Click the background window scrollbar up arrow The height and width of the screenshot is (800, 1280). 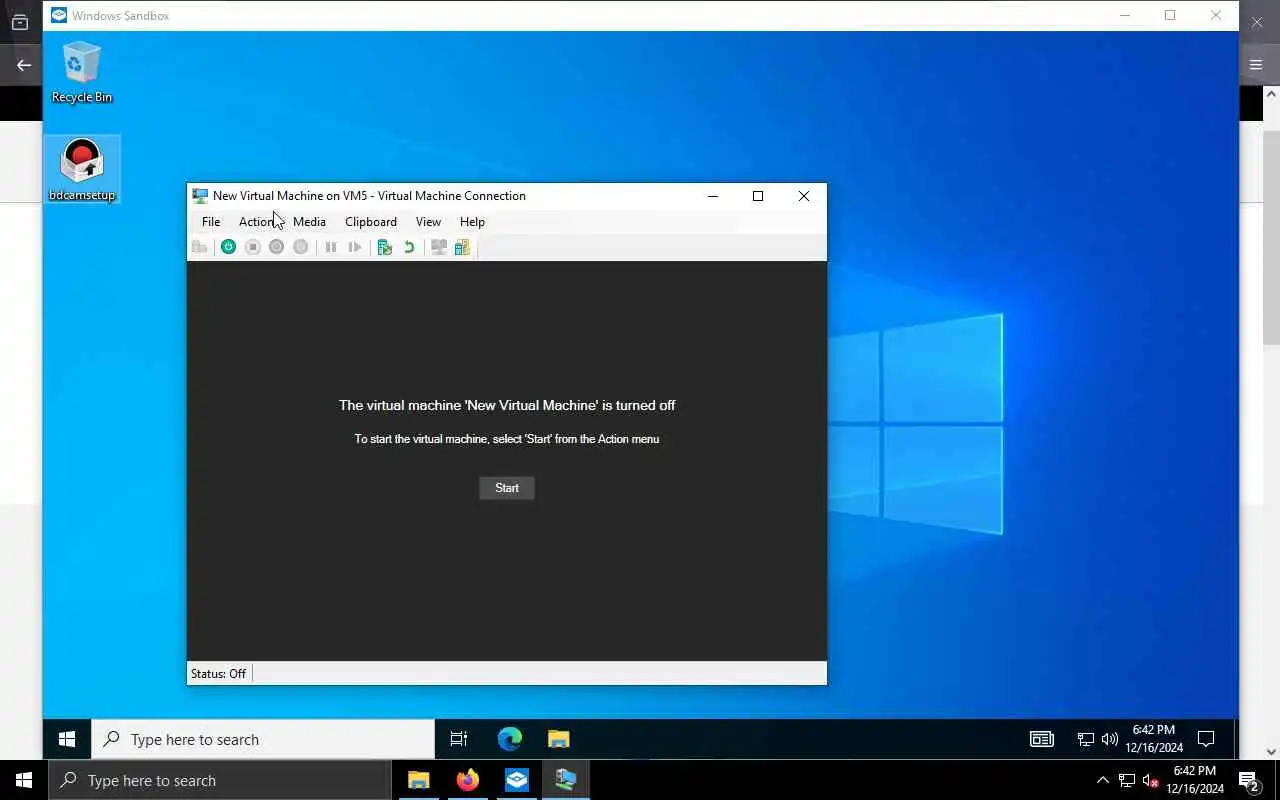pyautogui.click(x=1272, y=95)
